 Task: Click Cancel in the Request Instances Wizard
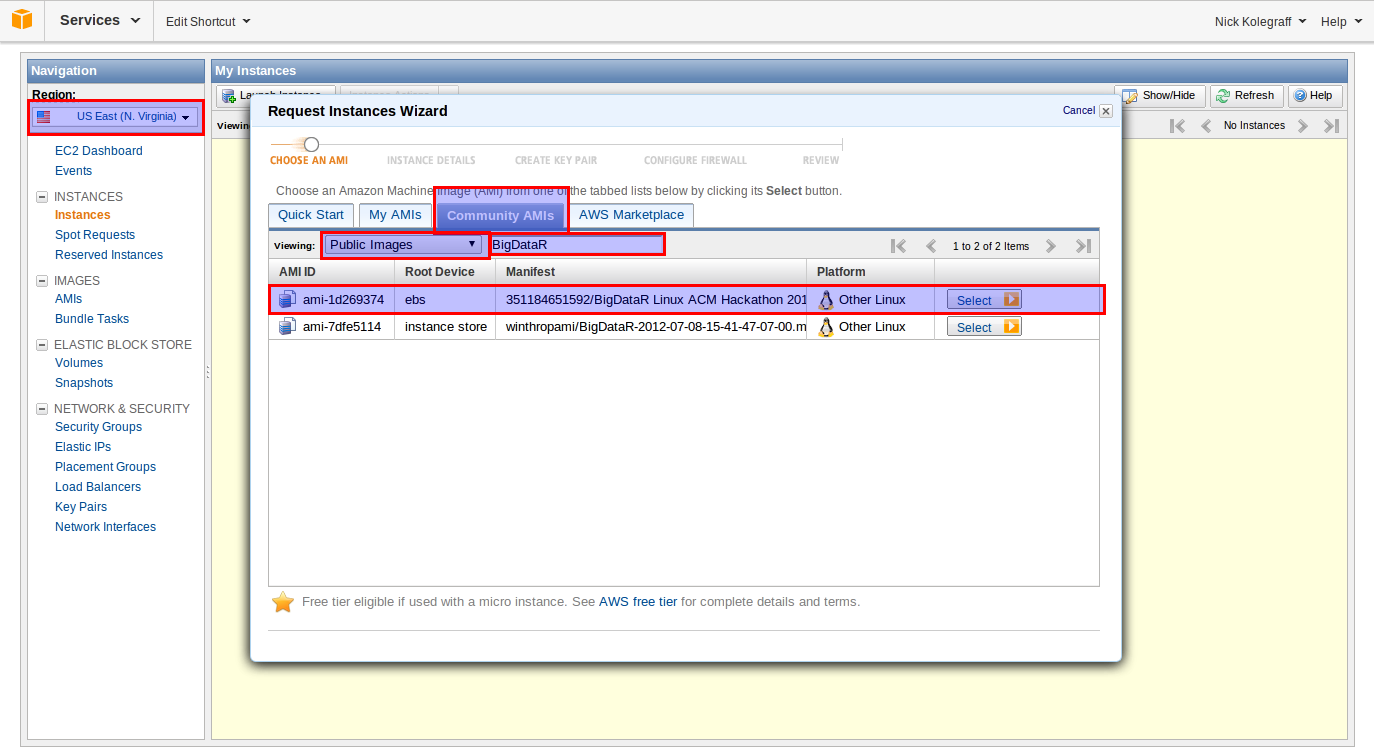1079,111
